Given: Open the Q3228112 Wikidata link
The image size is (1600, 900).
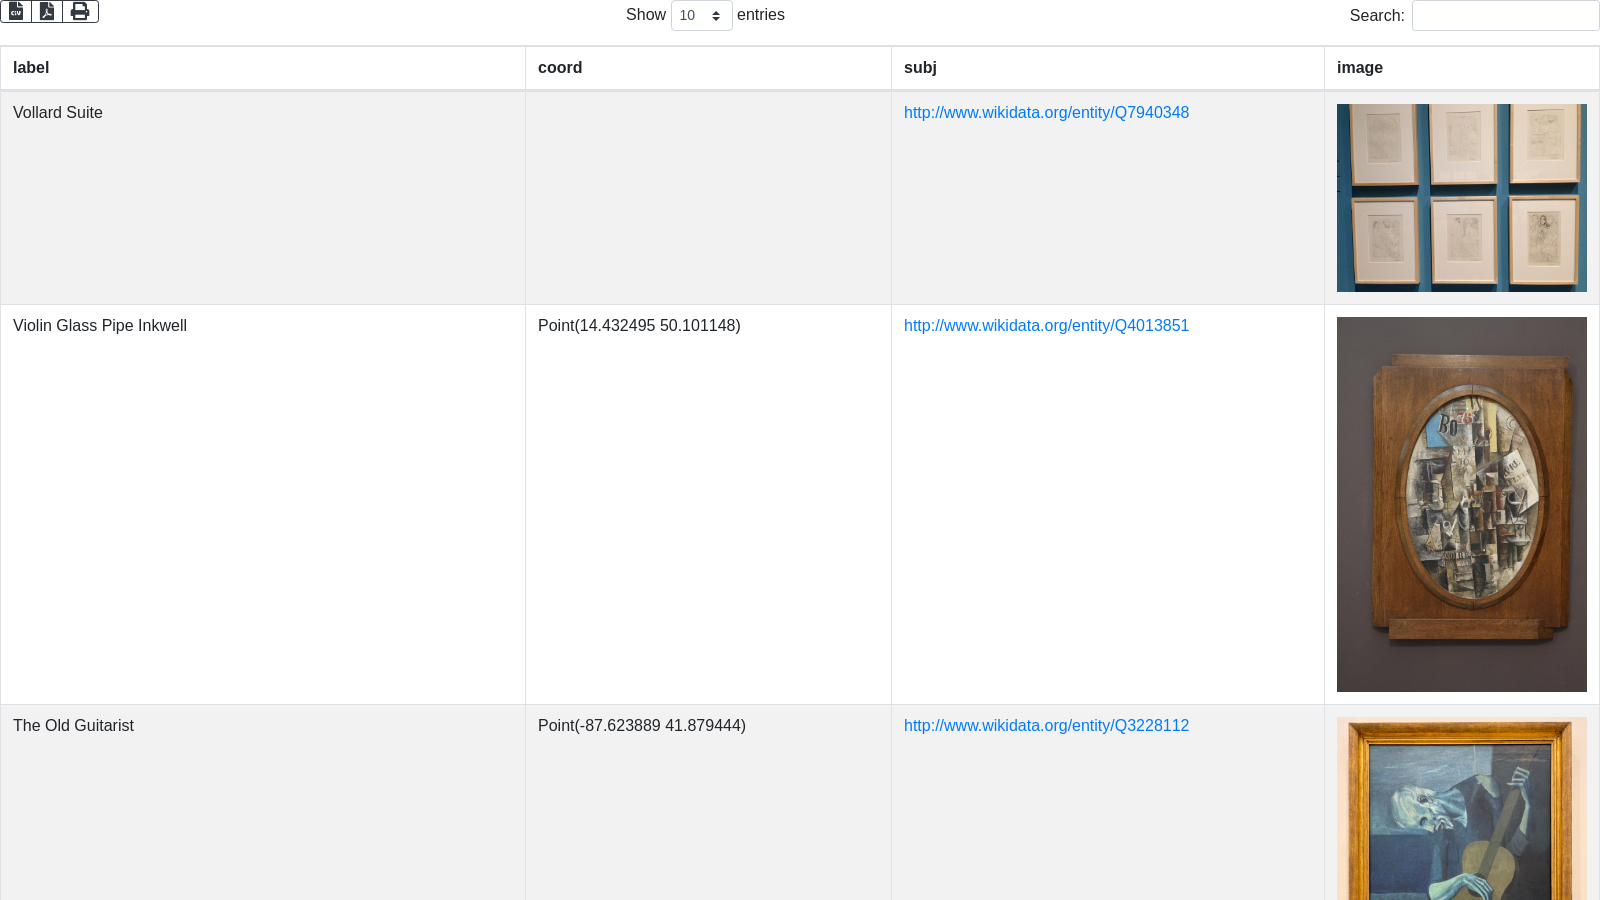Looking at the screenshot, I should [1046, 726].
